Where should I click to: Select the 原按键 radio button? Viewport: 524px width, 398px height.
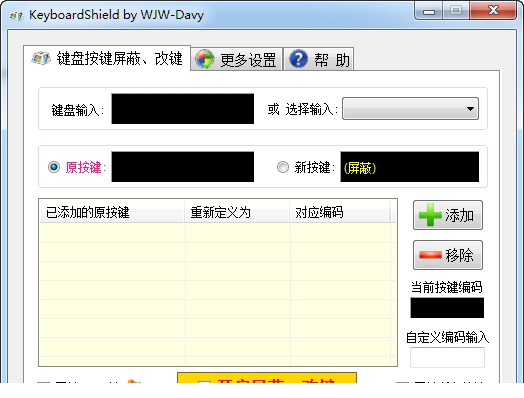[x=54, y=167]
